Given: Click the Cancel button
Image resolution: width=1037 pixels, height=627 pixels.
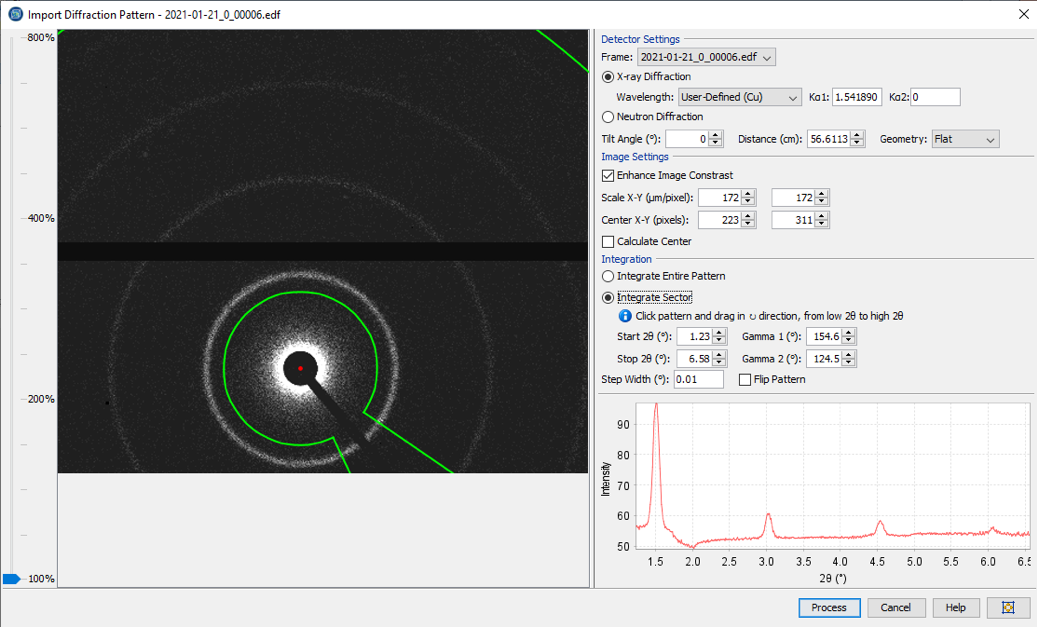Looking at the screenshot, I should 895,607.
